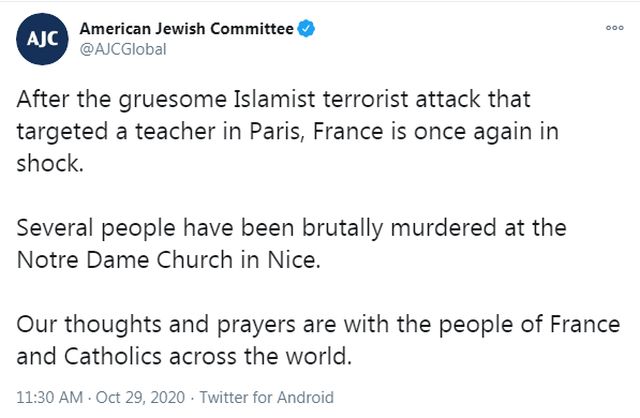
Task: Click the line starting "Several people have been"
Action: 293,227
